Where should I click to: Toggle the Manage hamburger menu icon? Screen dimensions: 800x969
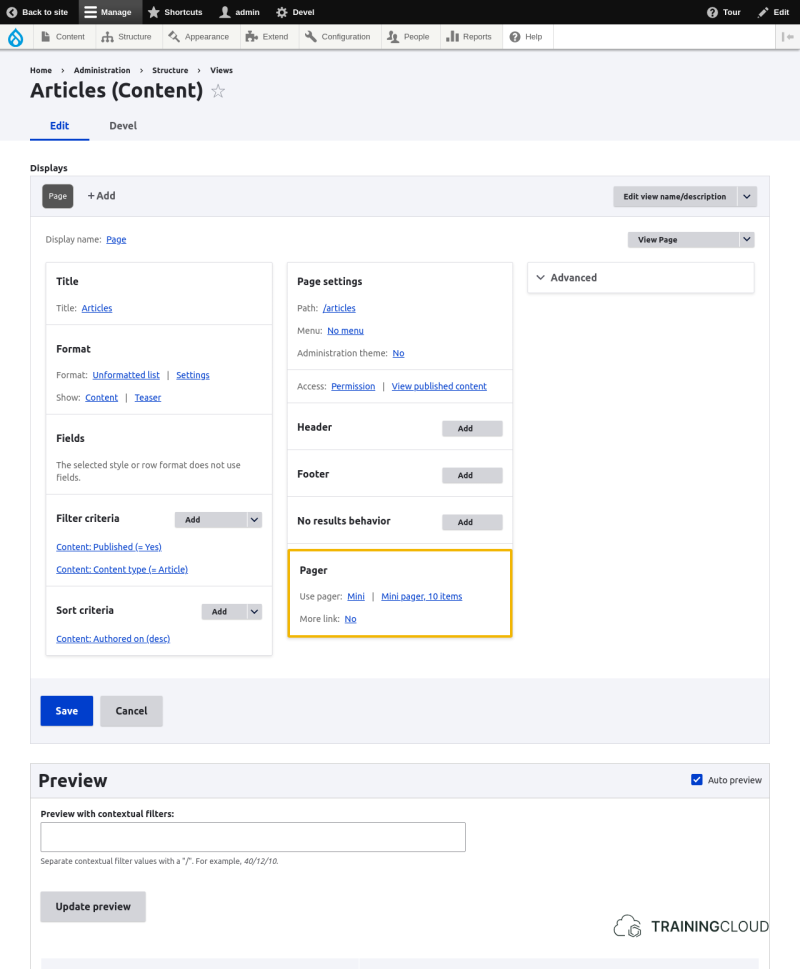[x=90, y=12]
